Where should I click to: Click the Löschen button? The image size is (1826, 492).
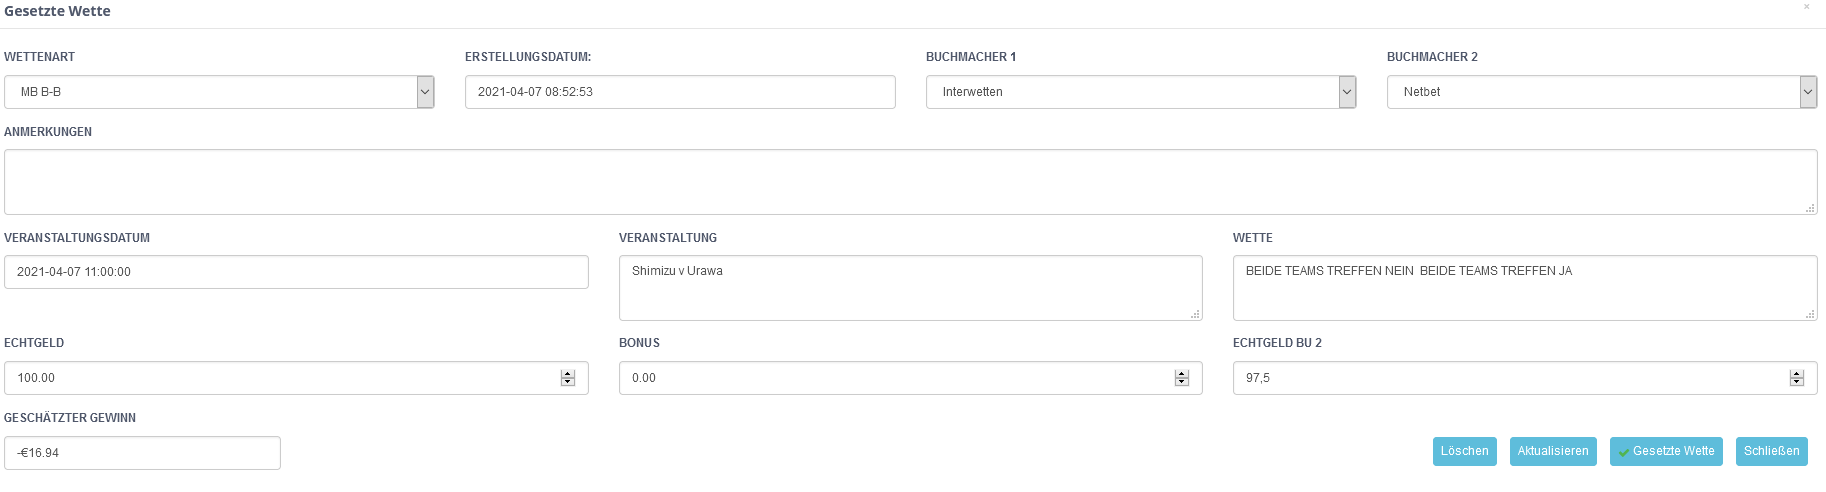(x=1465, y=451)
